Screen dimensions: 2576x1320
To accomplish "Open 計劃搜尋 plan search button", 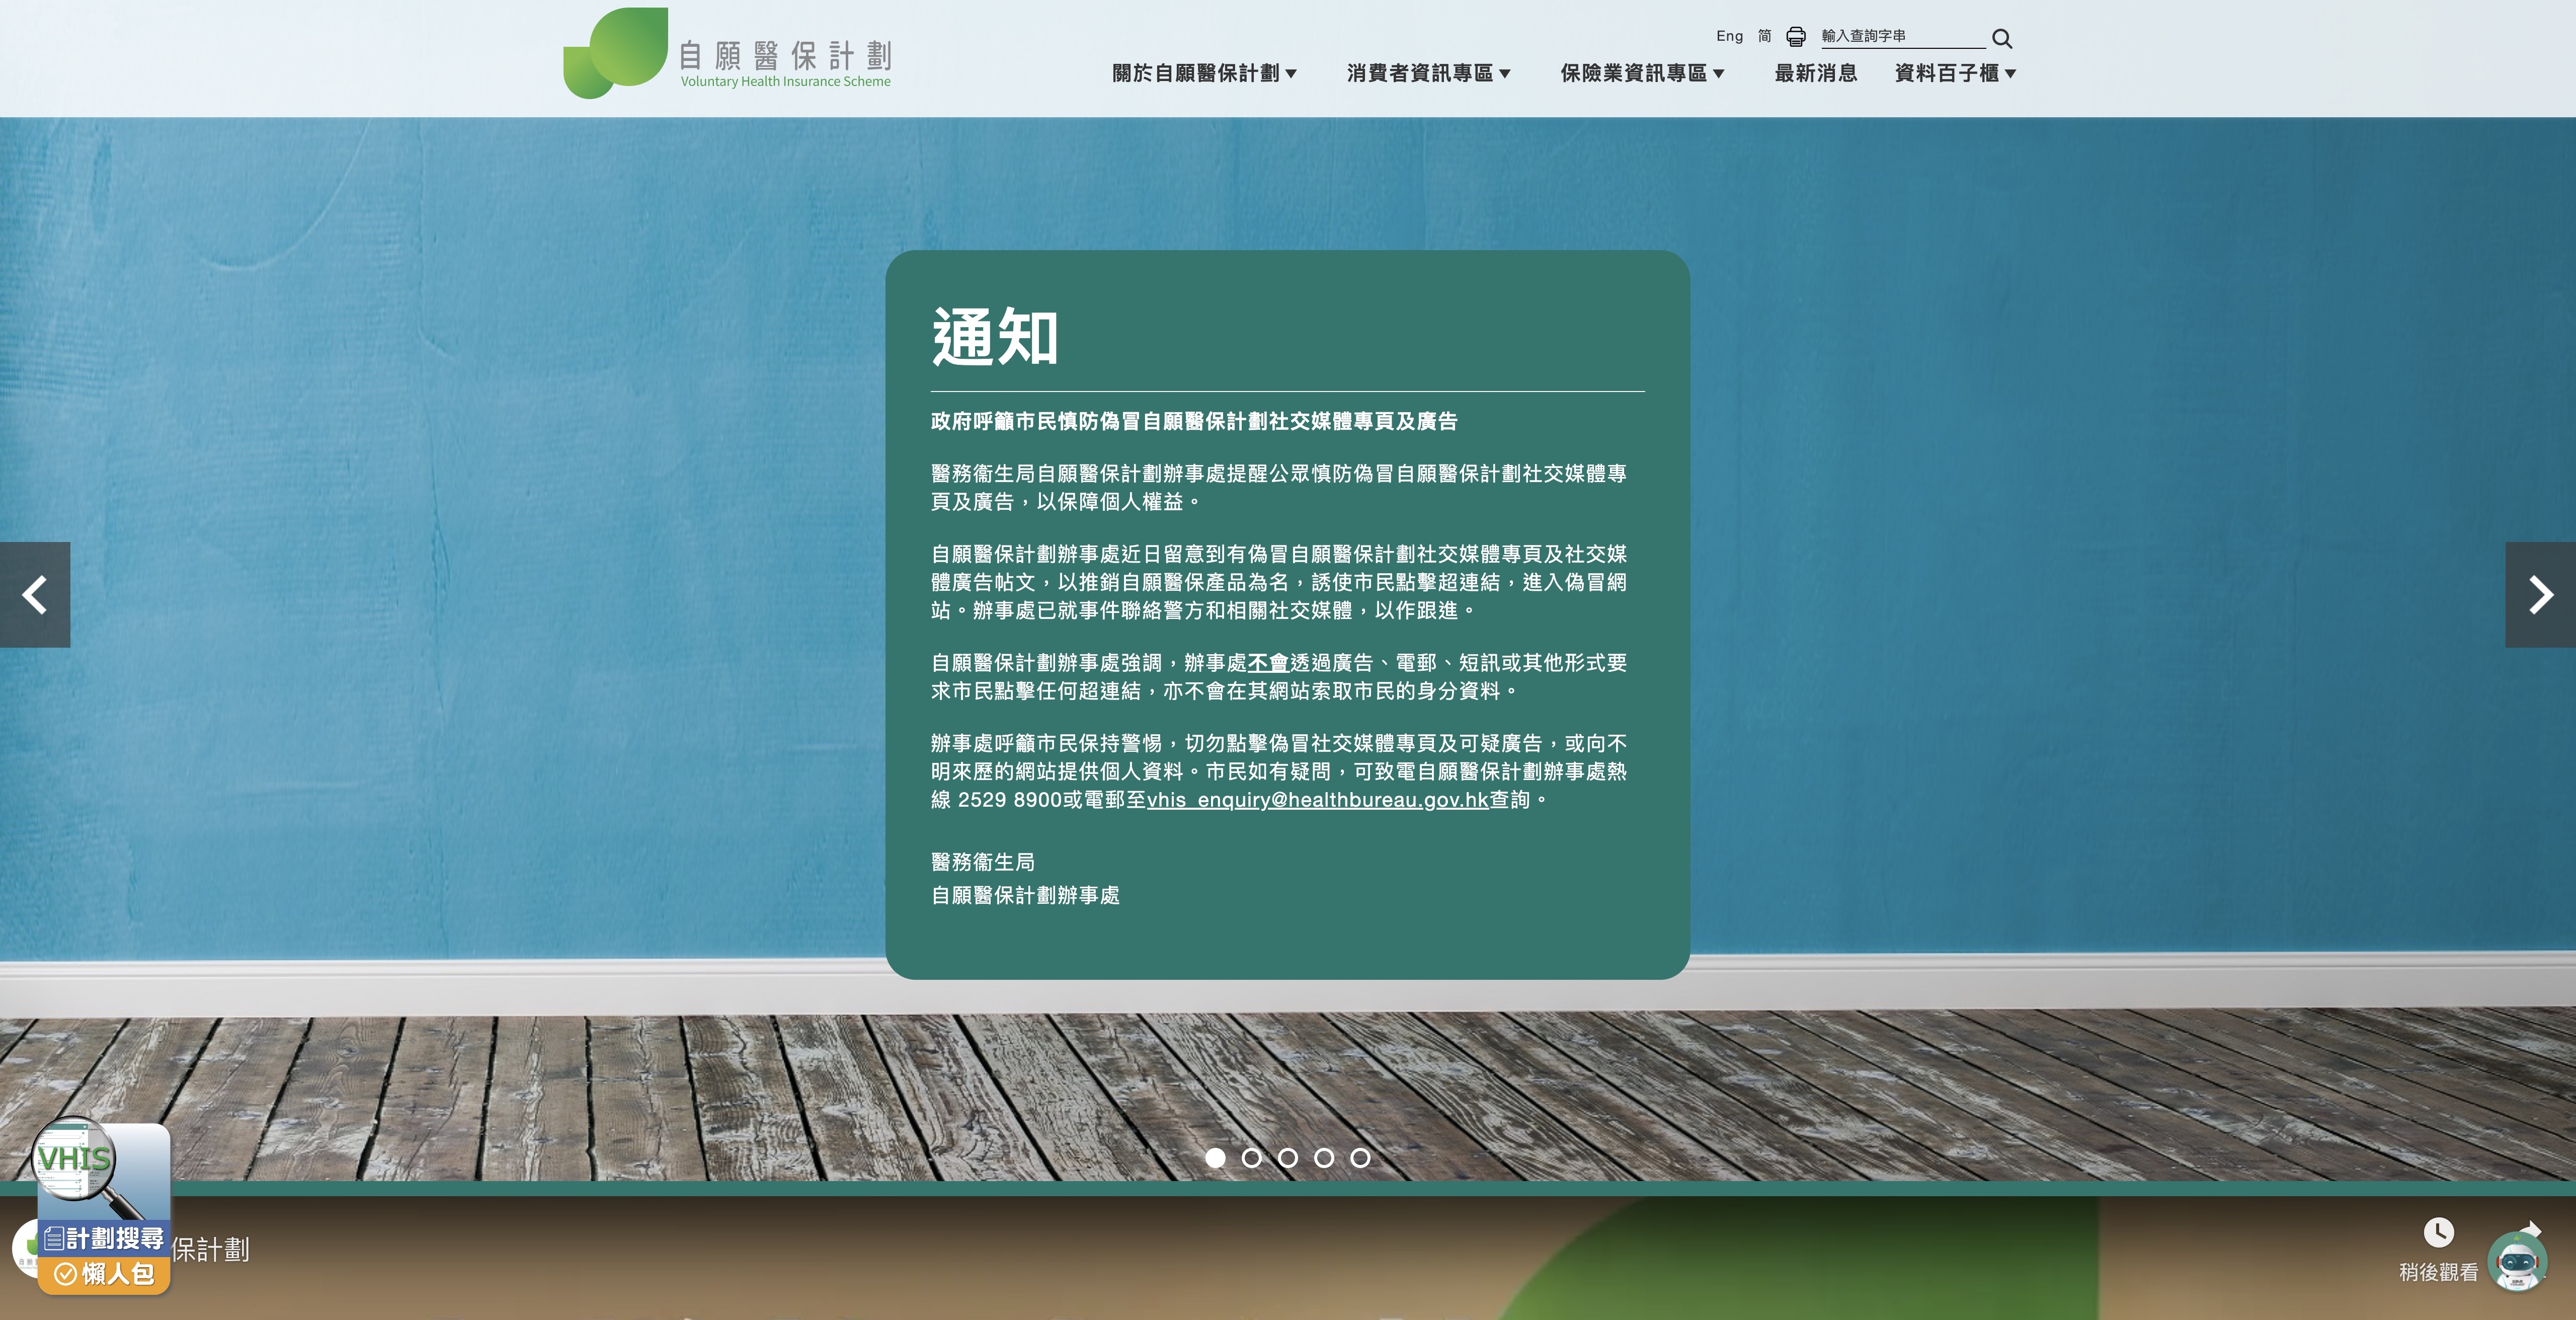I will coord(104,1239).
